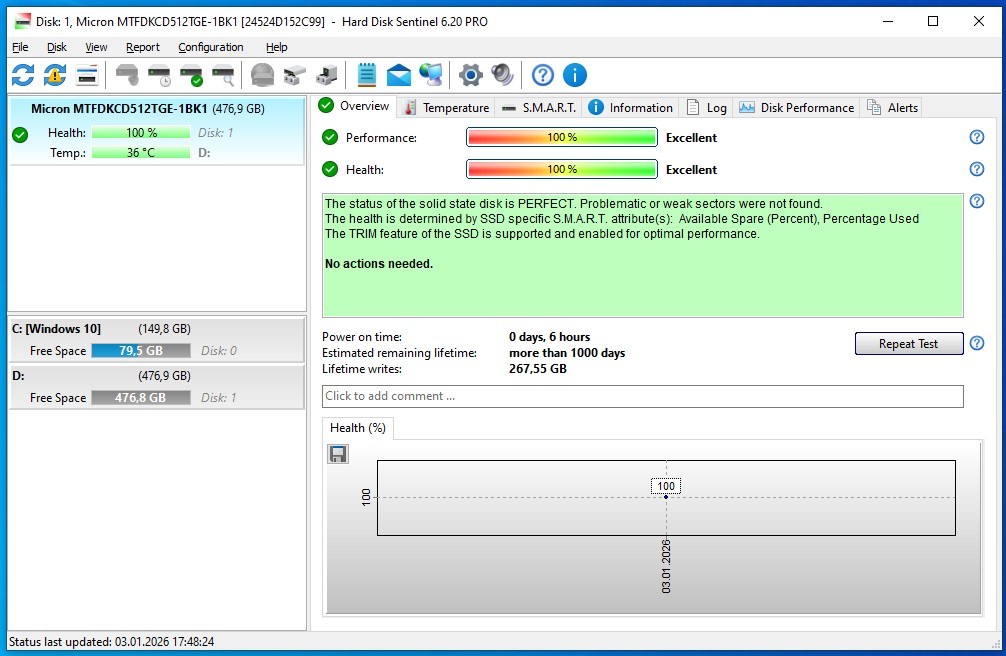Screen dimensions: 1006x656
Task: Select the D: partition header
Action: 157,375
